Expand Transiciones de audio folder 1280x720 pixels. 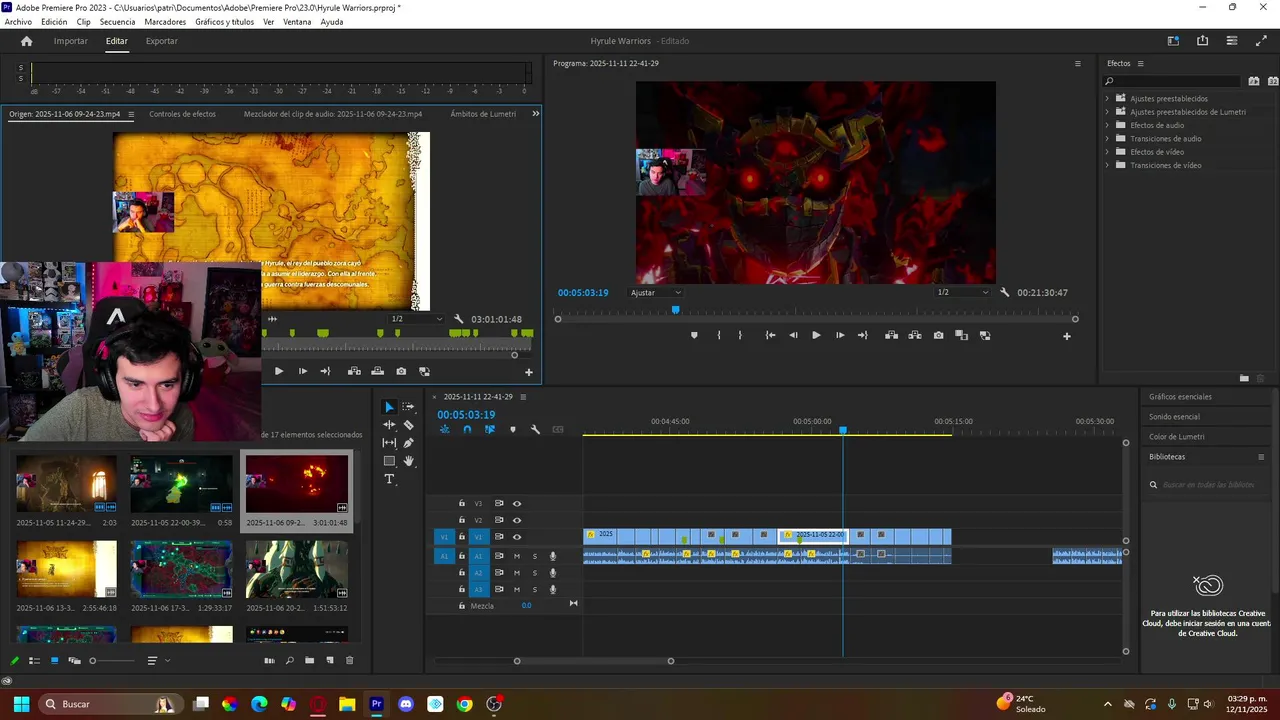(1107, 139)
